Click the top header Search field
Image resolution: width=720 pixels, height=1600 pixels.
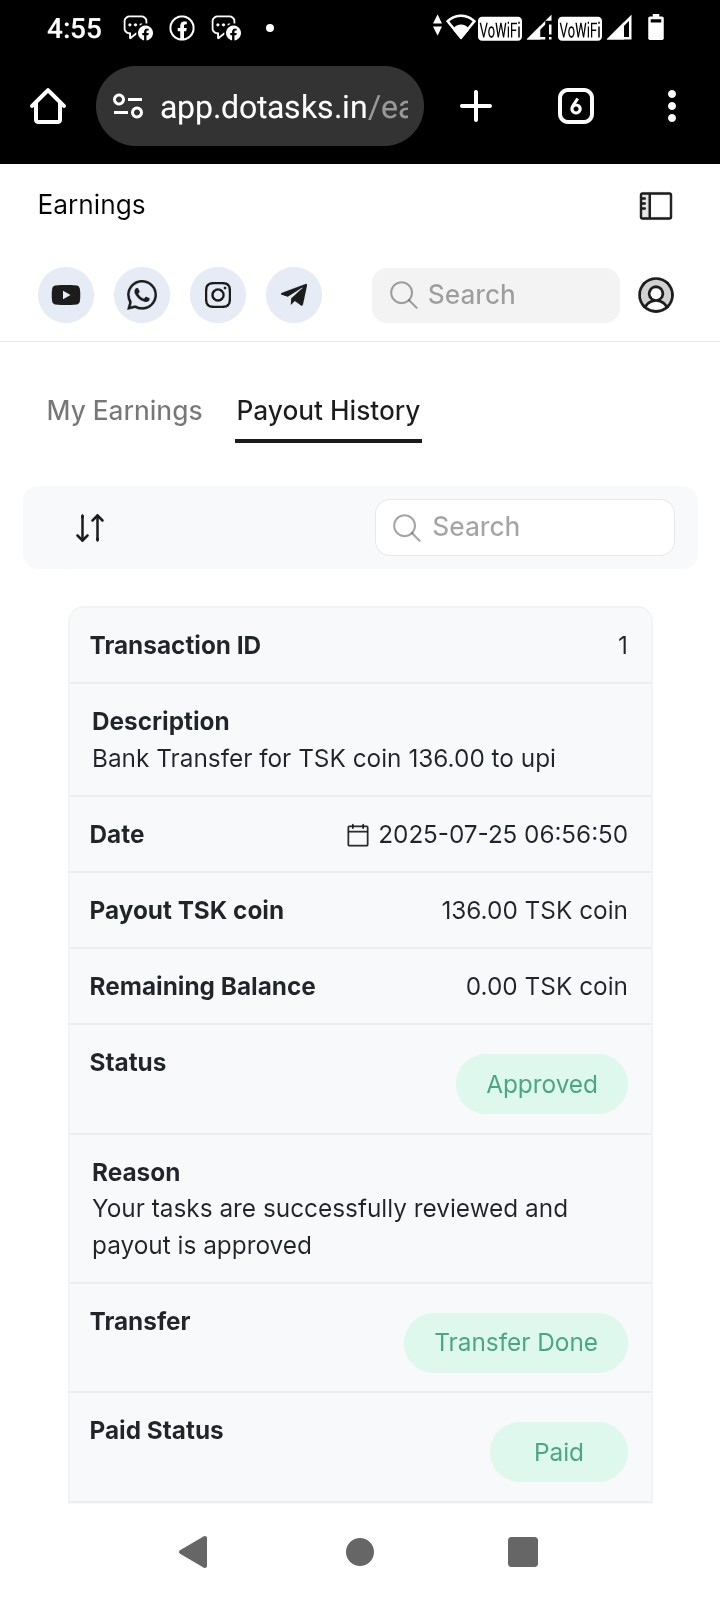point(496,295)
